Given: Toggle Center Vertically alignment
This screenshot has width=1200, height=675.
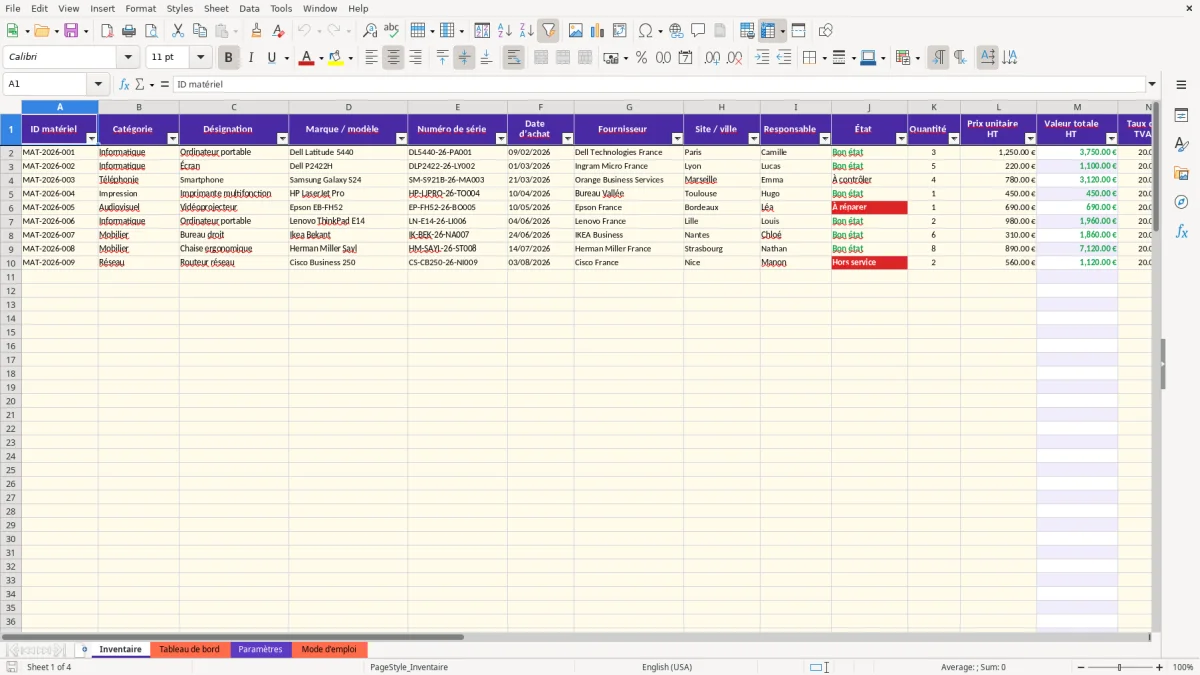Looking at the screenshot, I should (464, 58).
